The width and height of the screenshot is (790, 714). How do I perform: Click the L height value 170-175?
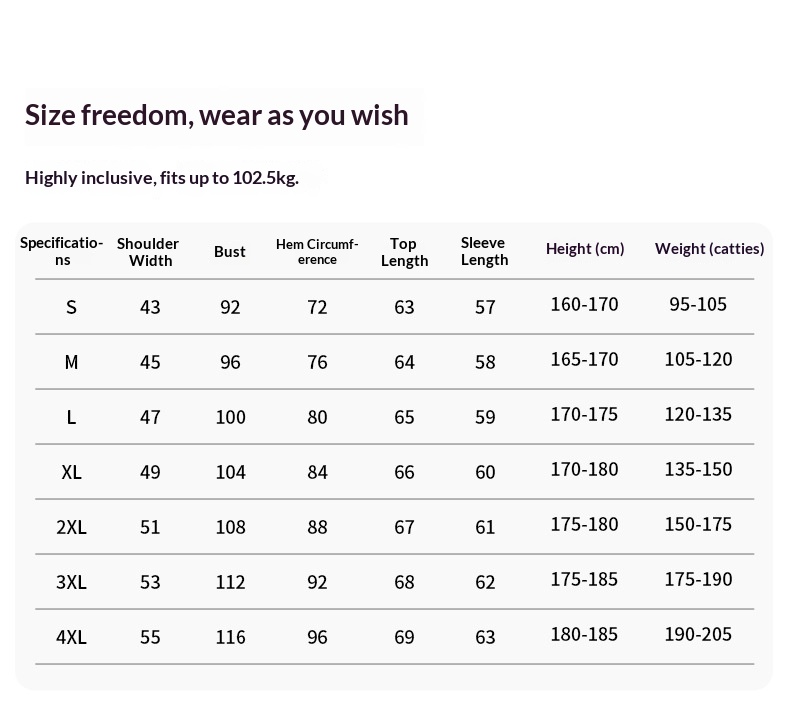(584, 414)
